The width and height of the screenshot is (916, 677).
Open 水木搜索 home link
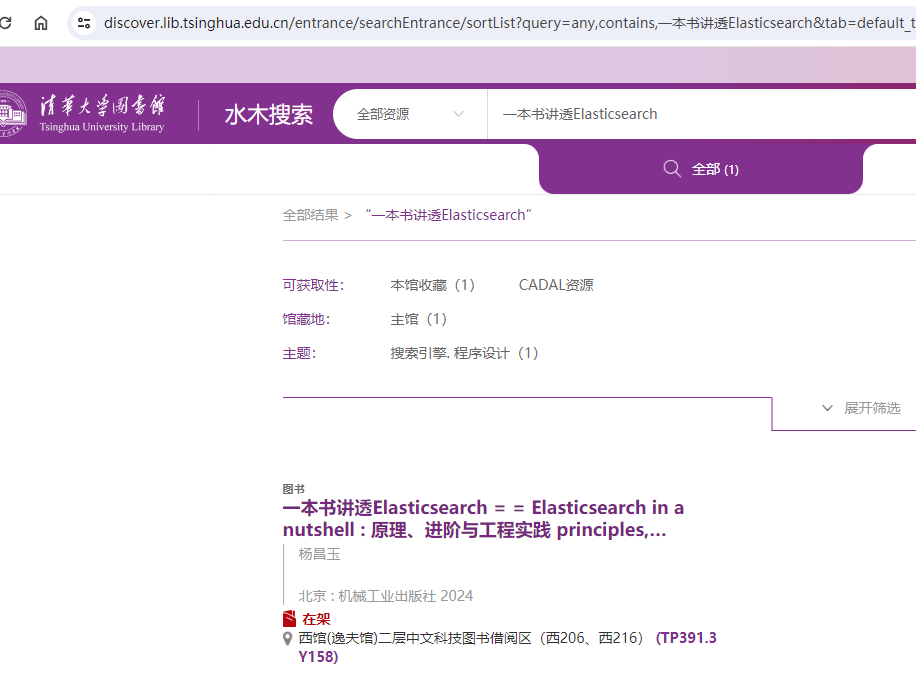point(269,114)
